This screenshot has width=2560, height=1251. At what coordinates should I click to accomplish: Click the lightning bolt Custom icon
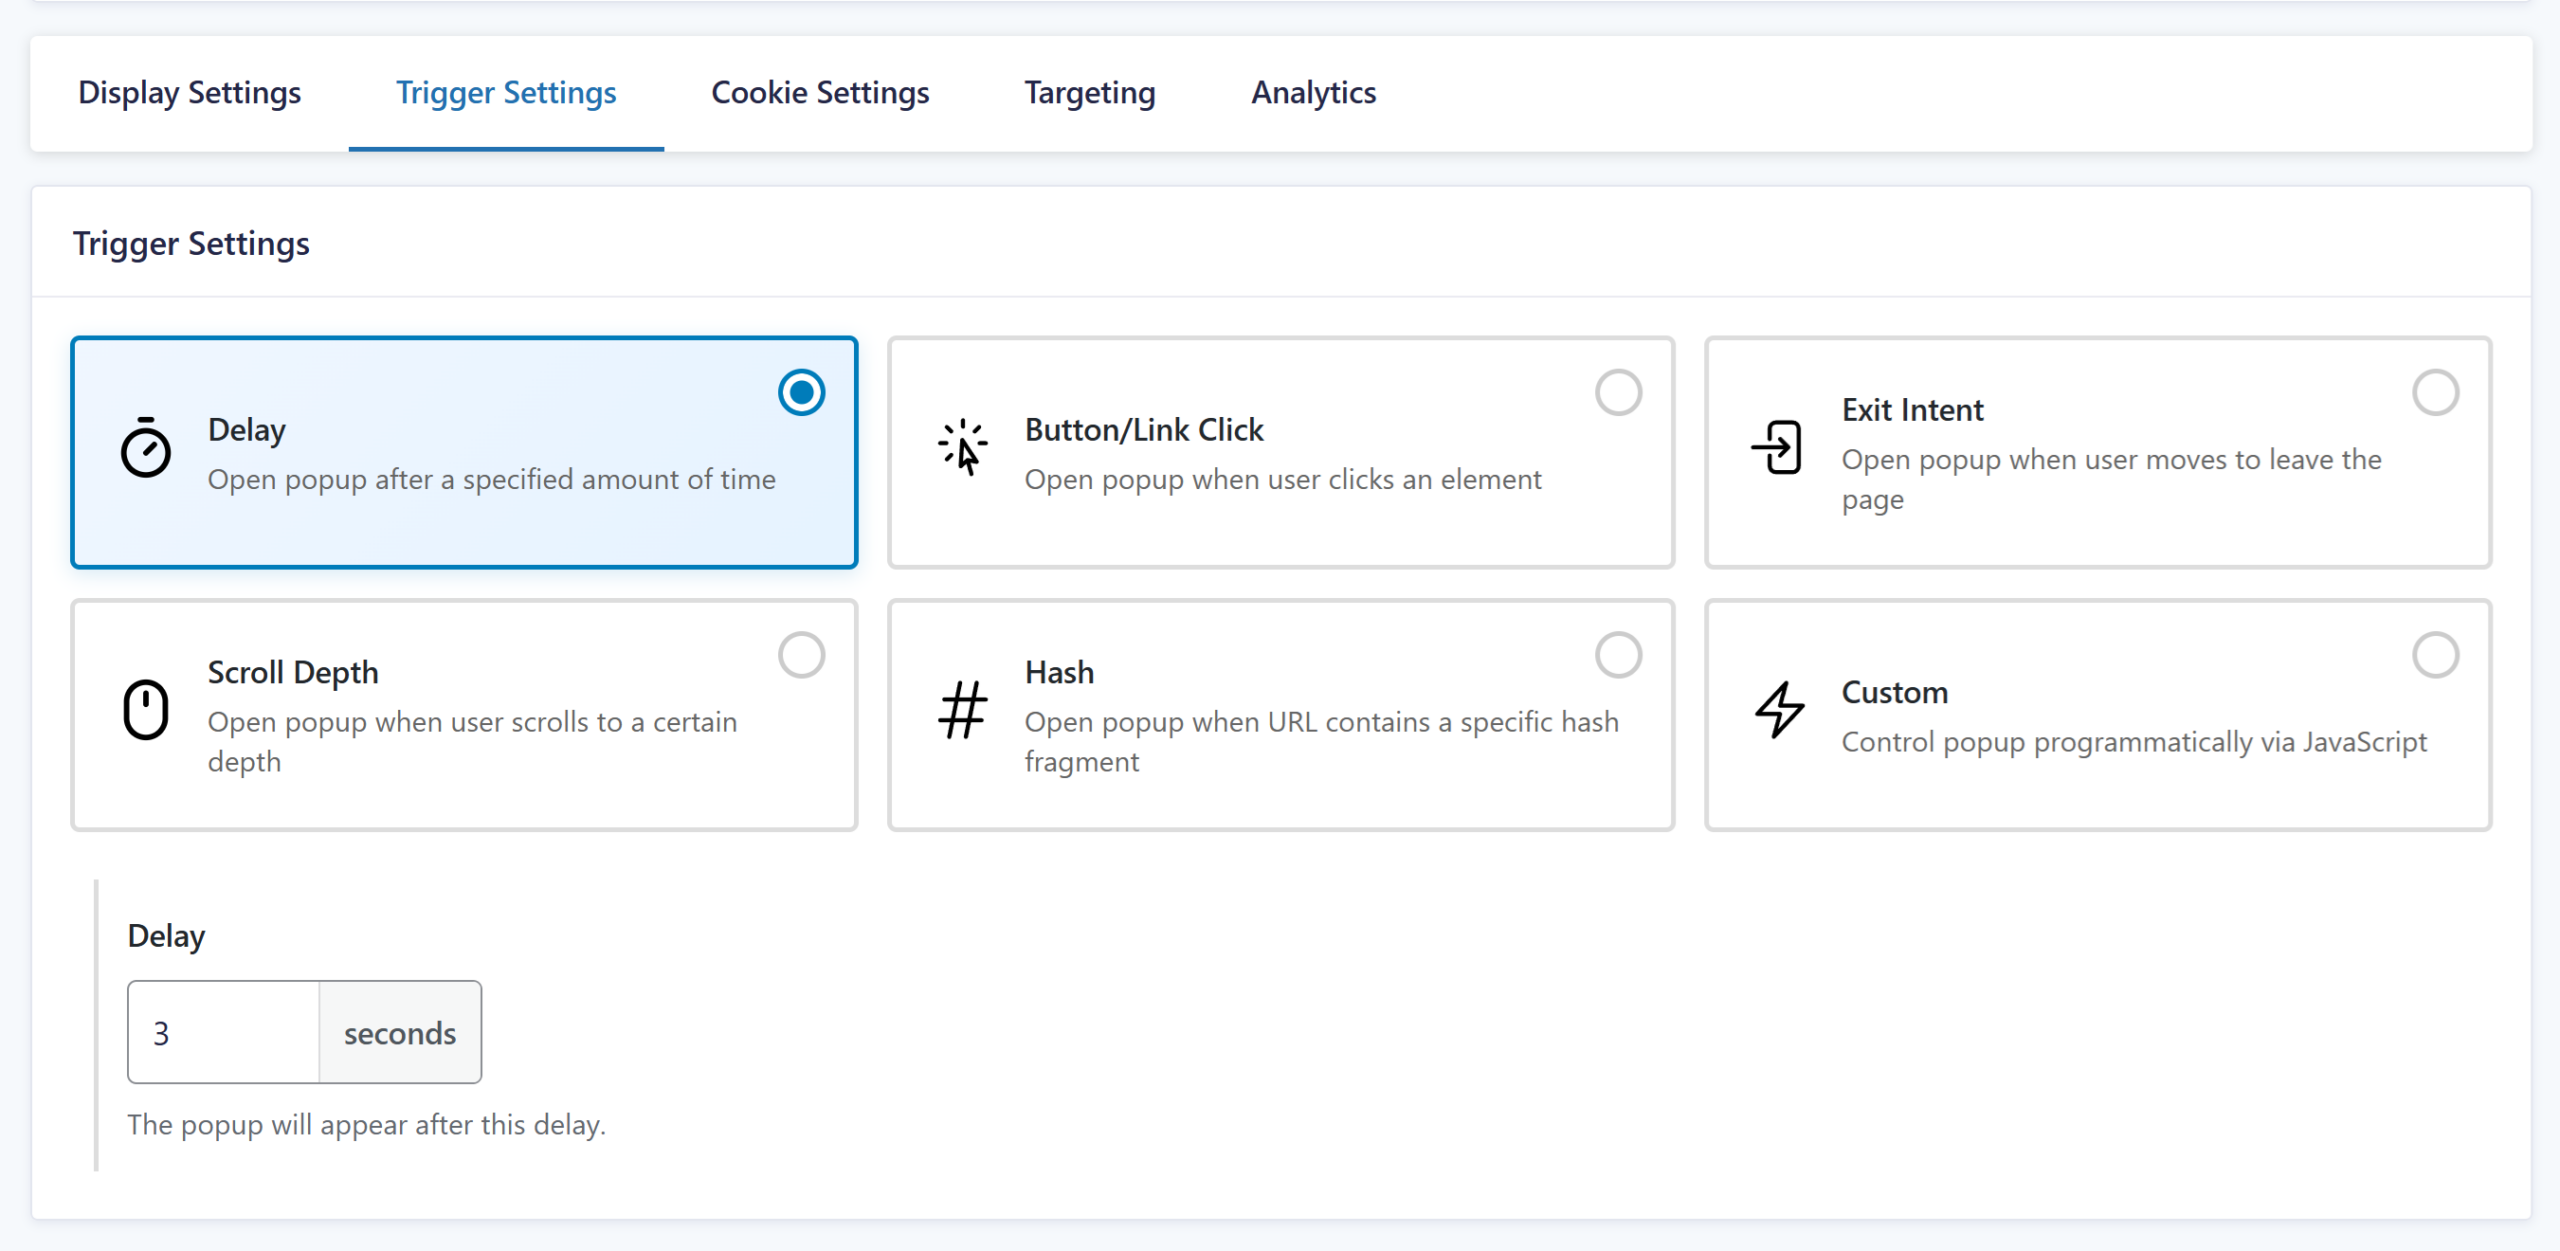pyautogui.click(x=1779, y=710)
